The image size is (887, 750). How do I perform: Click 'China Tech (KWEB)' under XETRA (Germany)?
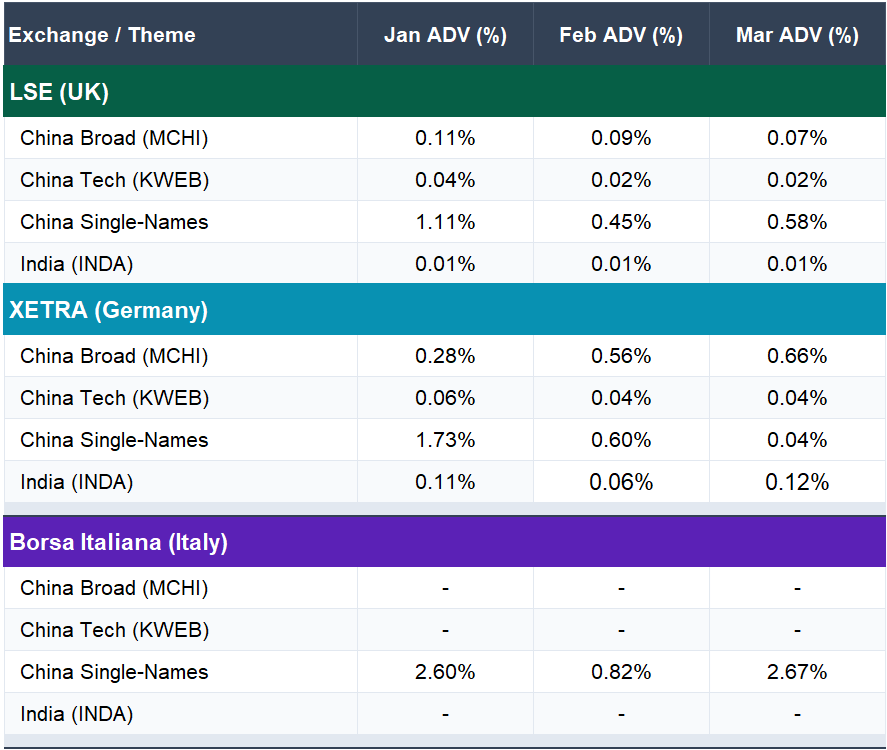(x=115, y=398)
